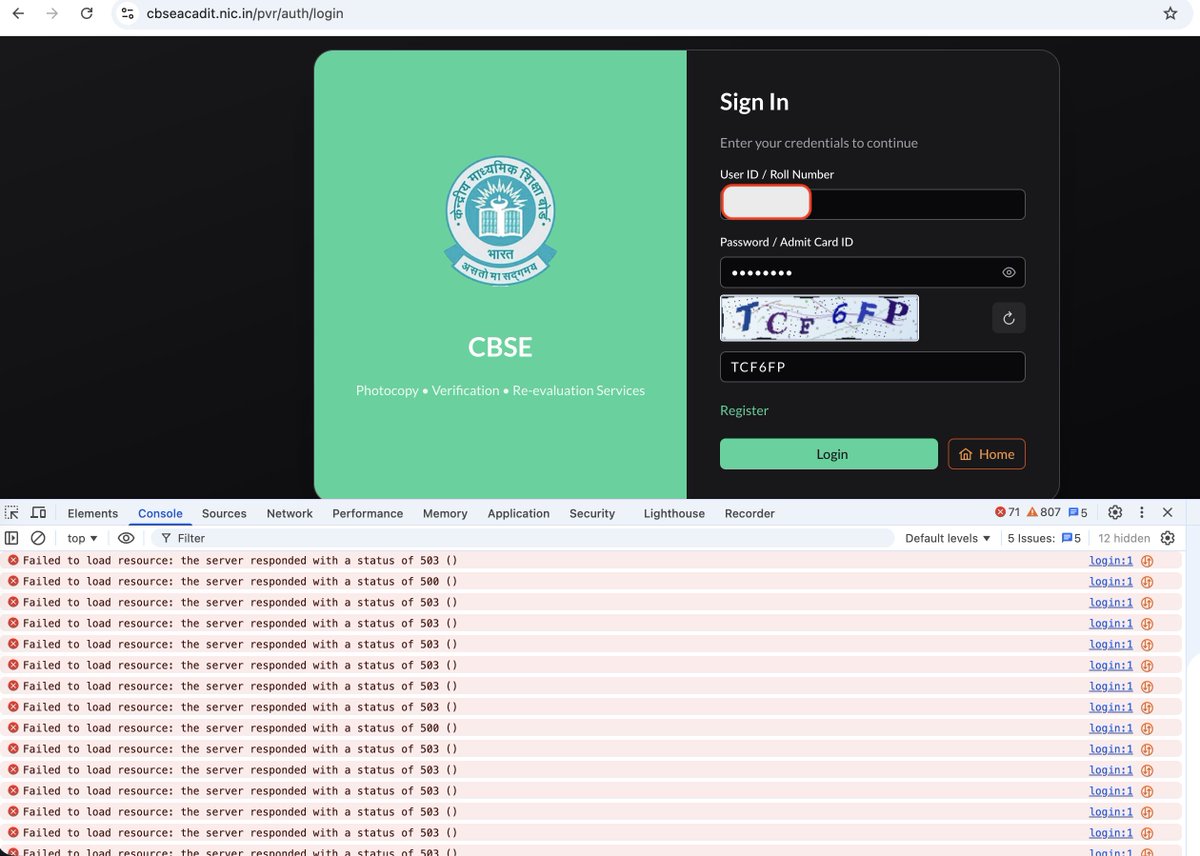Click 'Photocopy • Verification • Re-evaluation Services' text
1200x856 pixels.
(x=500, y=390)
